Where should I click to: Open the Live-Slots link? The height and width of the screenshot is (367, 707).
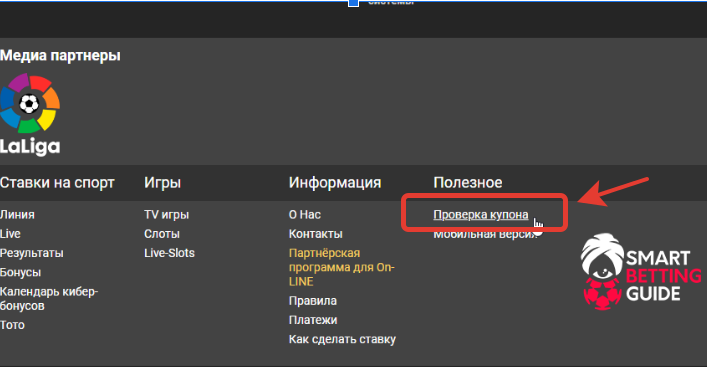tap(170, 253)
